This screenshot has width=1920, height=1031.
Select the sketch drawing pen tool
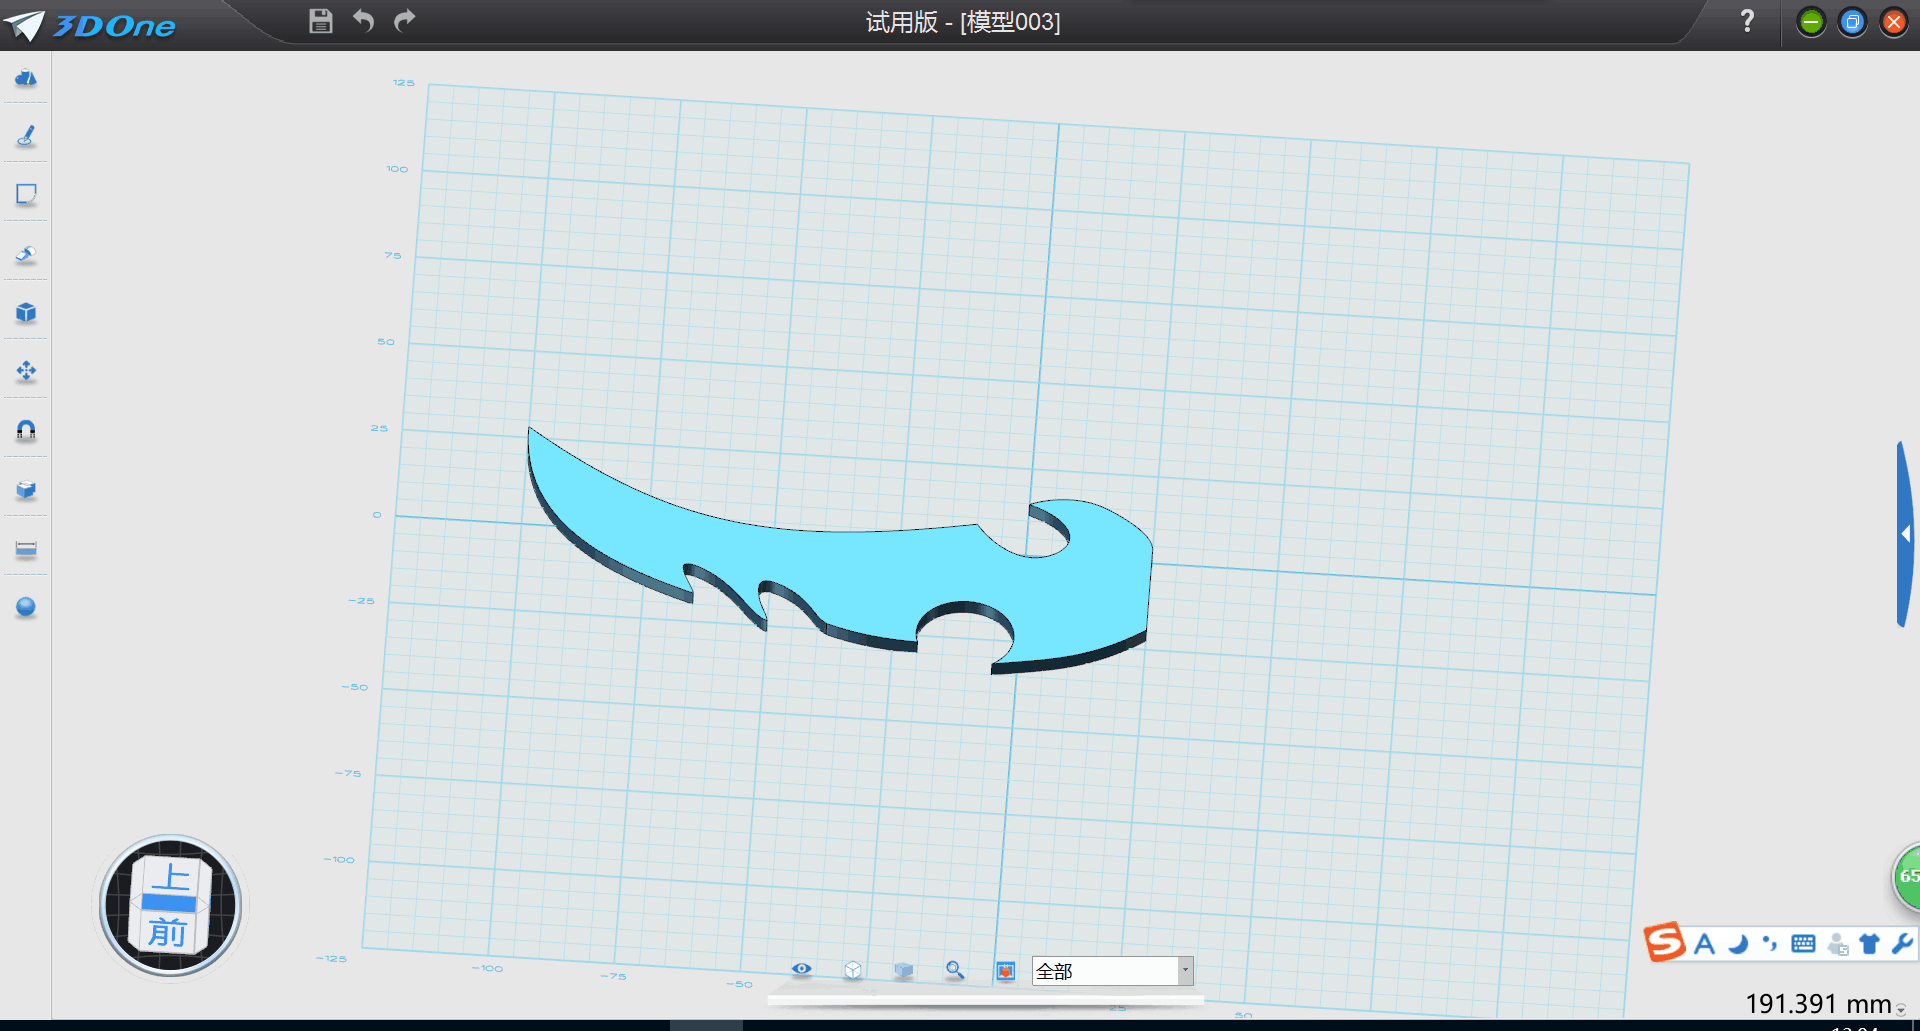(x=26, y=136)
